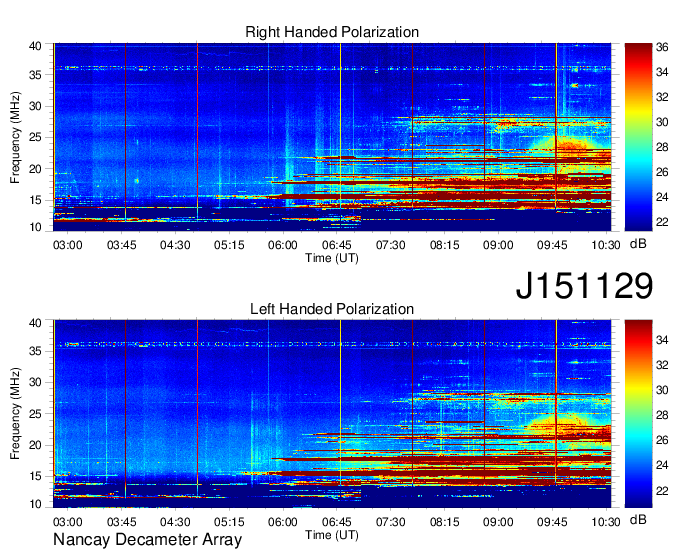Image resolution: width=680 pixels, height=552 pixels.
Task: Click the top plot's Frequency (MHz) axis label
Action: [15, 137]
